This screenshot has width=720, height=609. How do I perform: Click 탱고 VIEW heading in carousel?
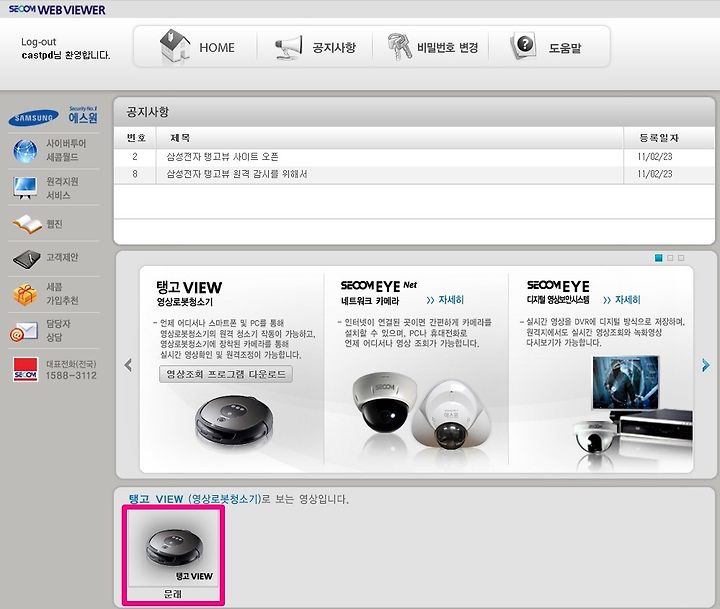click(189, 288)
